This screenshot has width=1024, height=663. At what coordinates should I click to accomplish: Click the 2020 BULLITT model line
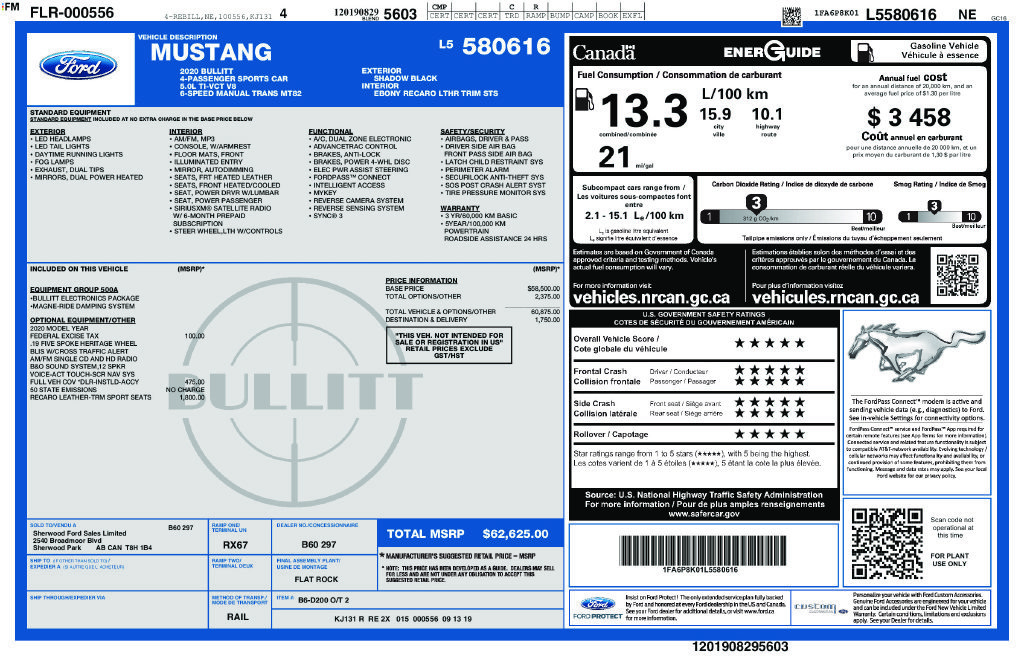[206, 71]
